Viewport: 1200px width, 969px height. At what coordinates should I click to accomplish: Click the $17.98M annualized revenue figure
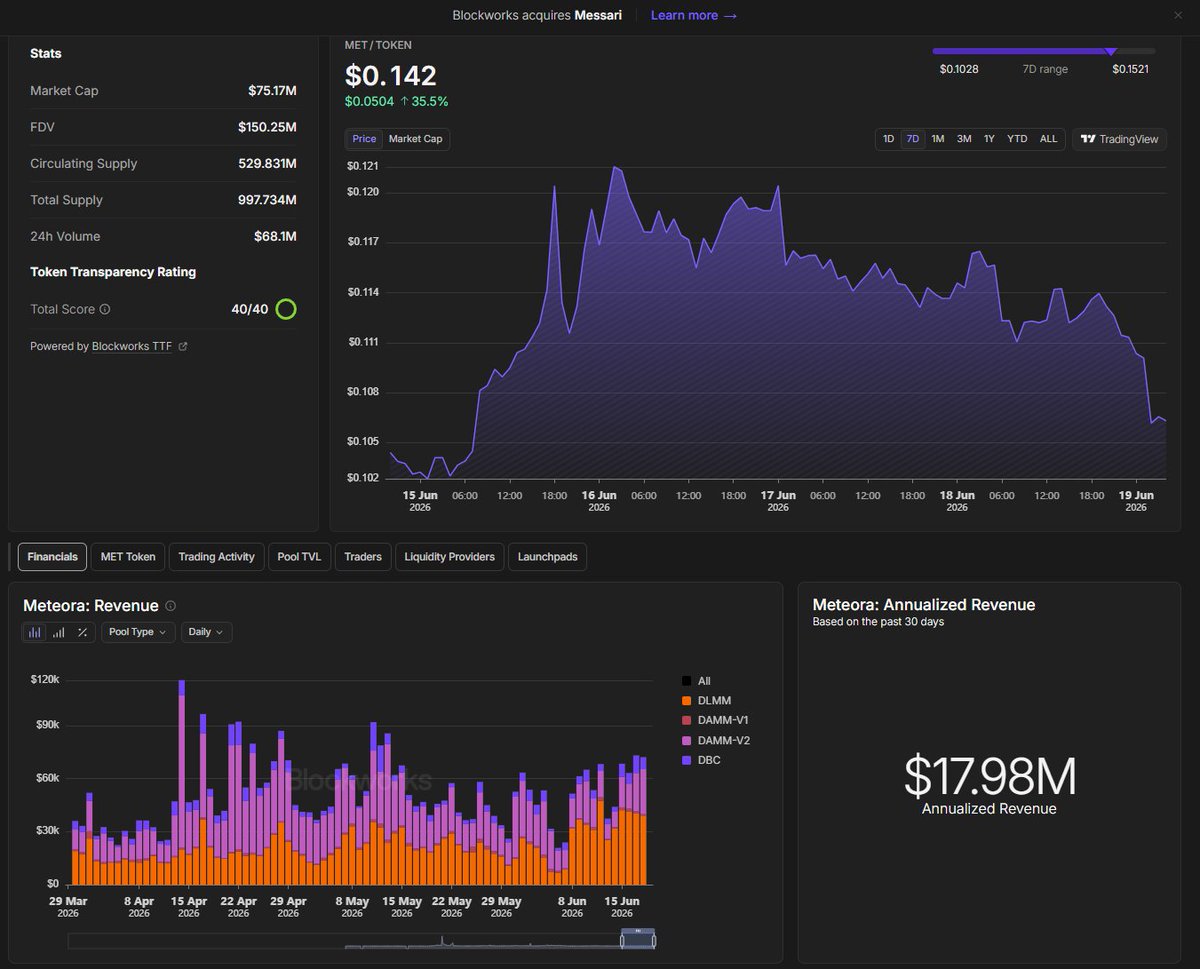click(x=989, y=776)
